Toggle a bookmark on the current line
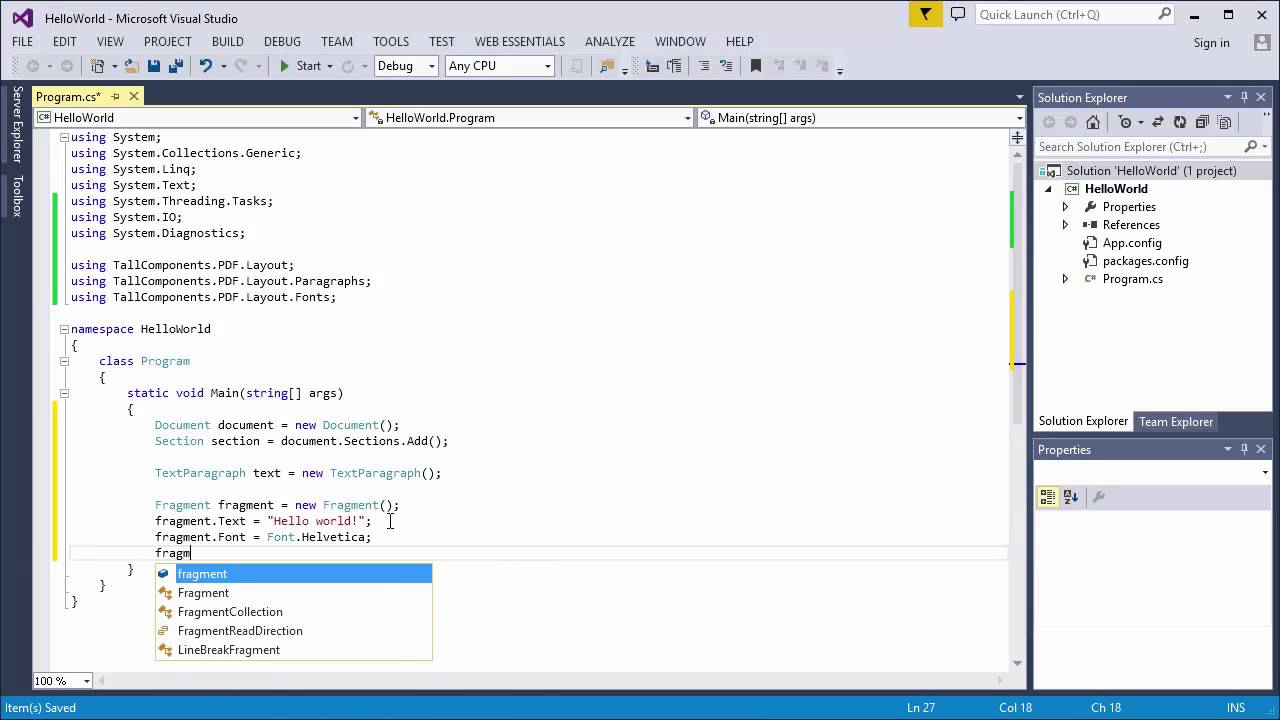This screenshot has height=720, width=1280. [x=755, y=66]
